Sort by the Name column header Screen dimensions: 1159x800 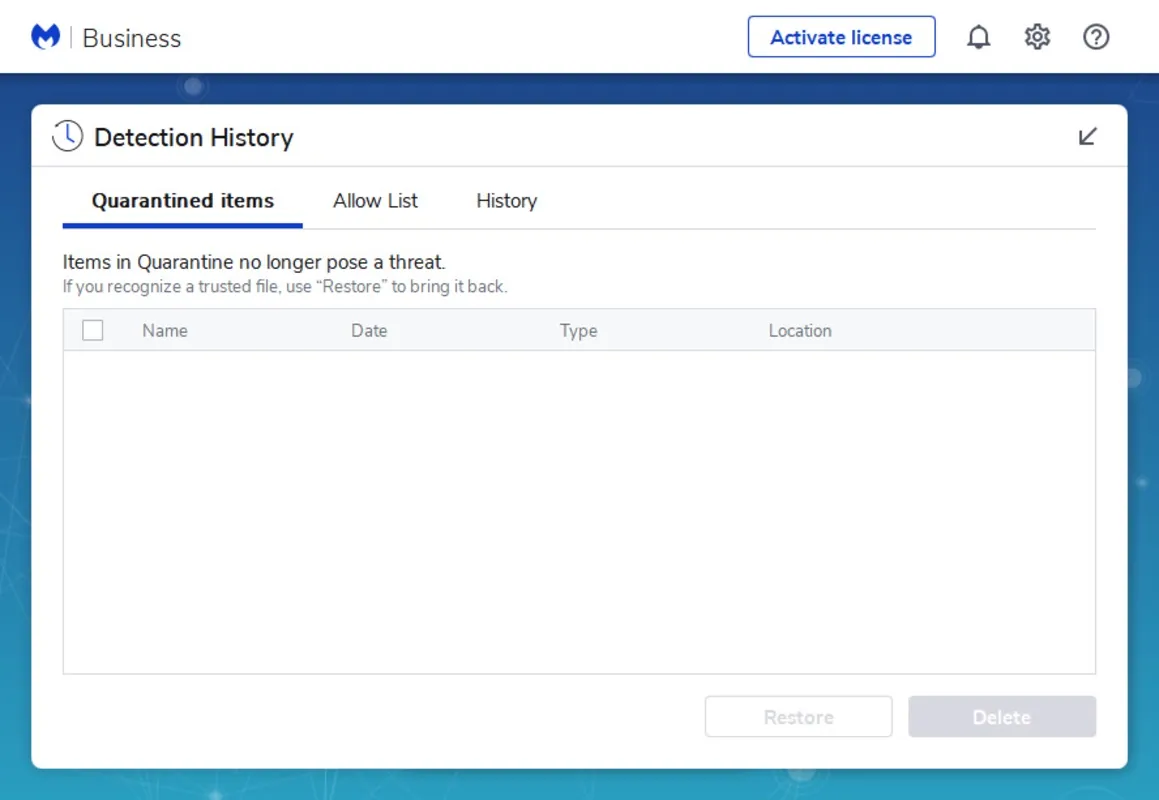[165, 330]
